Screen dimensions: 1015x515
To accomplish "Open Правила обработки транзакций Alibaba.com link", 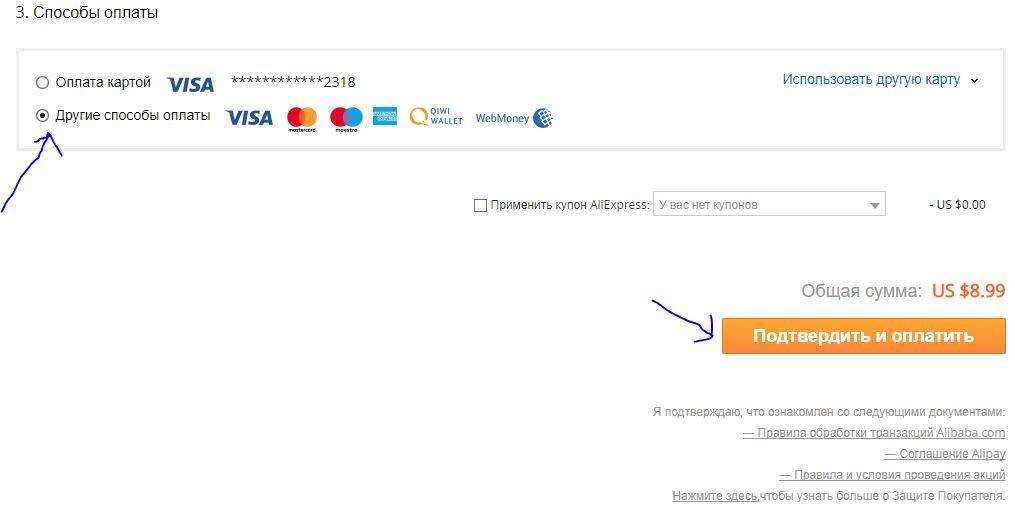I will point(874,433).
